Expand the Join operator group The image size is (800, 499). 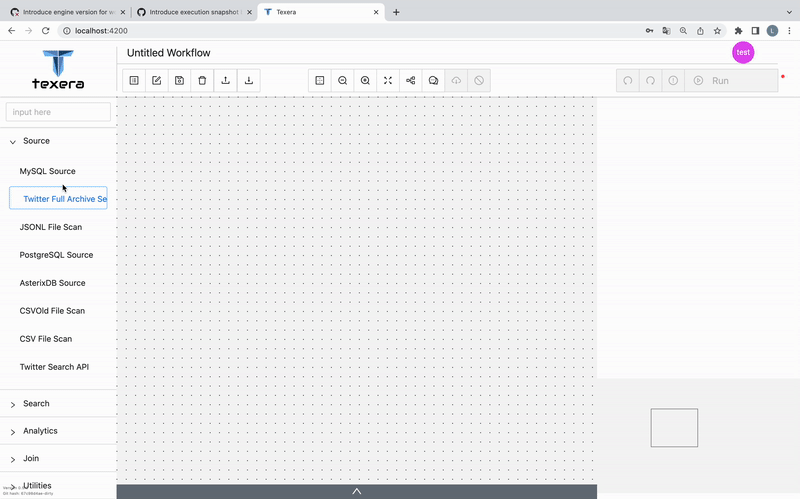click(x=58, y=459)
